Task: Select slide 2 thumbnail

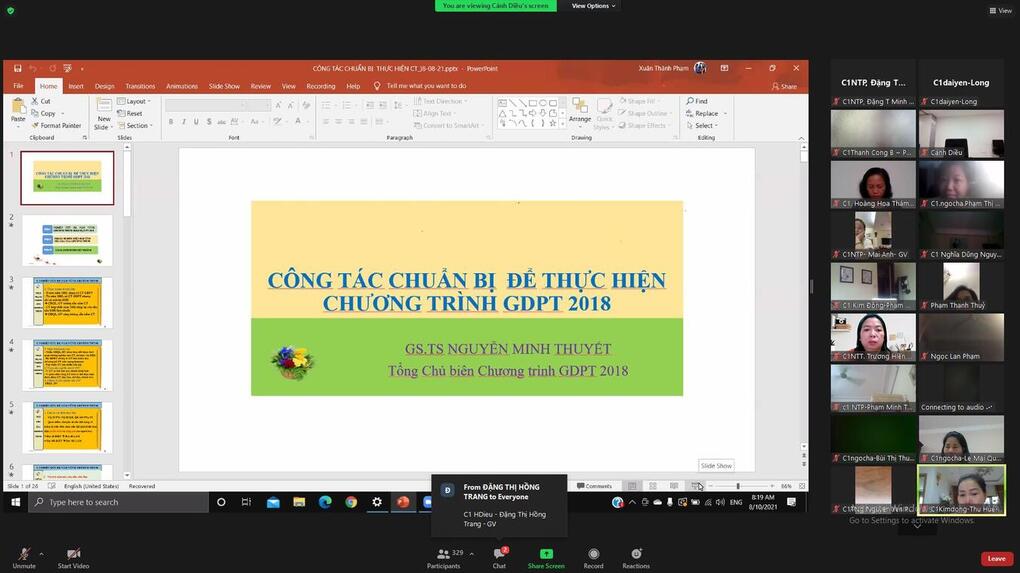Action: click(x=67, y=241)
